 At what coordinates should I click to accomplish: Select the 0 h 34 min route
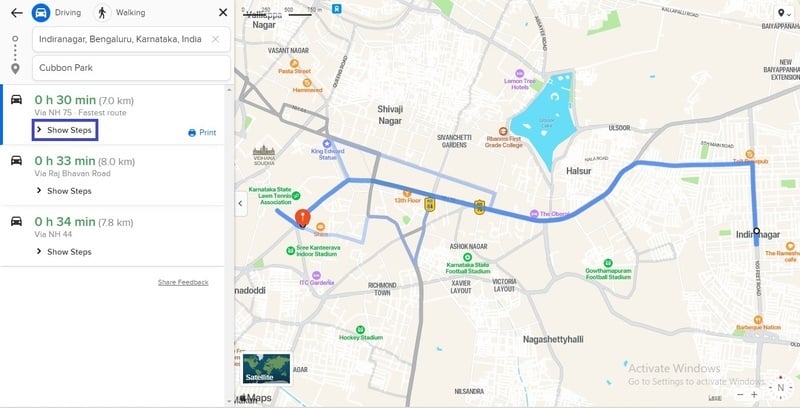click(112, 236)
